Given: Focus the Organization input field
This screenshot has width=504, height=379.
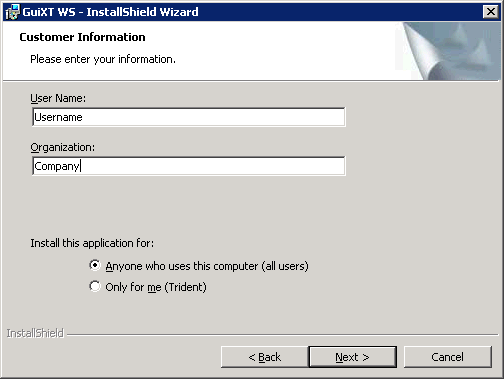Looking at the screenshot, I should [x=189, y=166].
